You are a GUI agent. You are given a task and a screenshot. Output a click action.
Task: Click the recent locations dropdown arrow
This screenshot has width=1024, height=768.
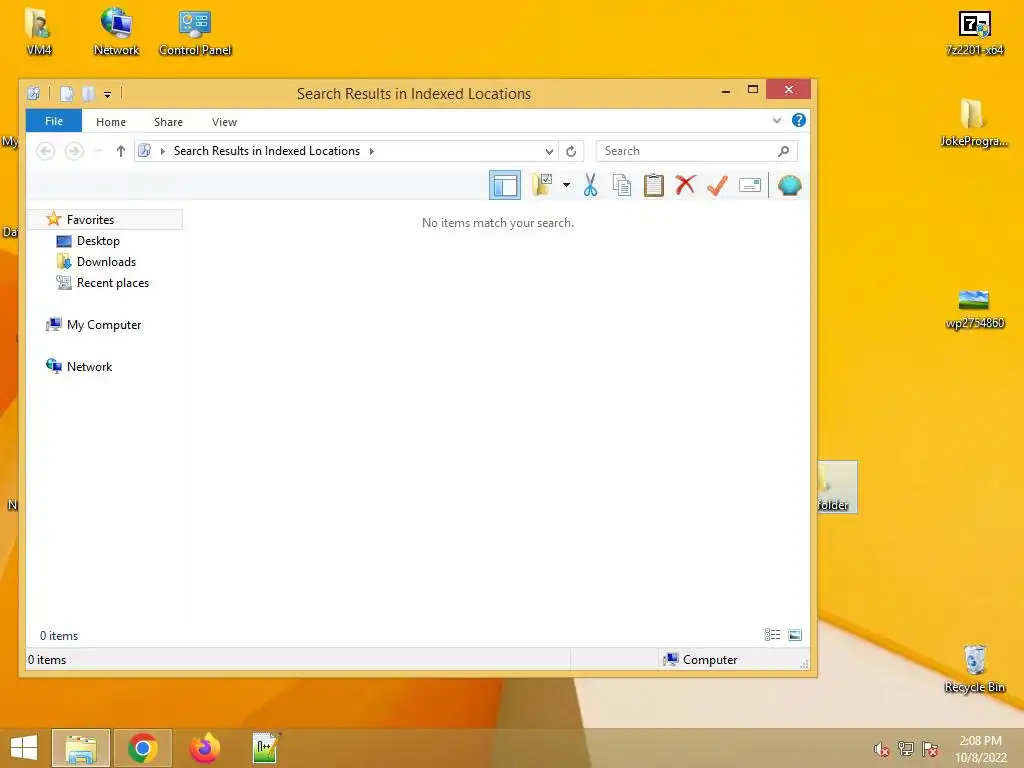click(98, 152)
